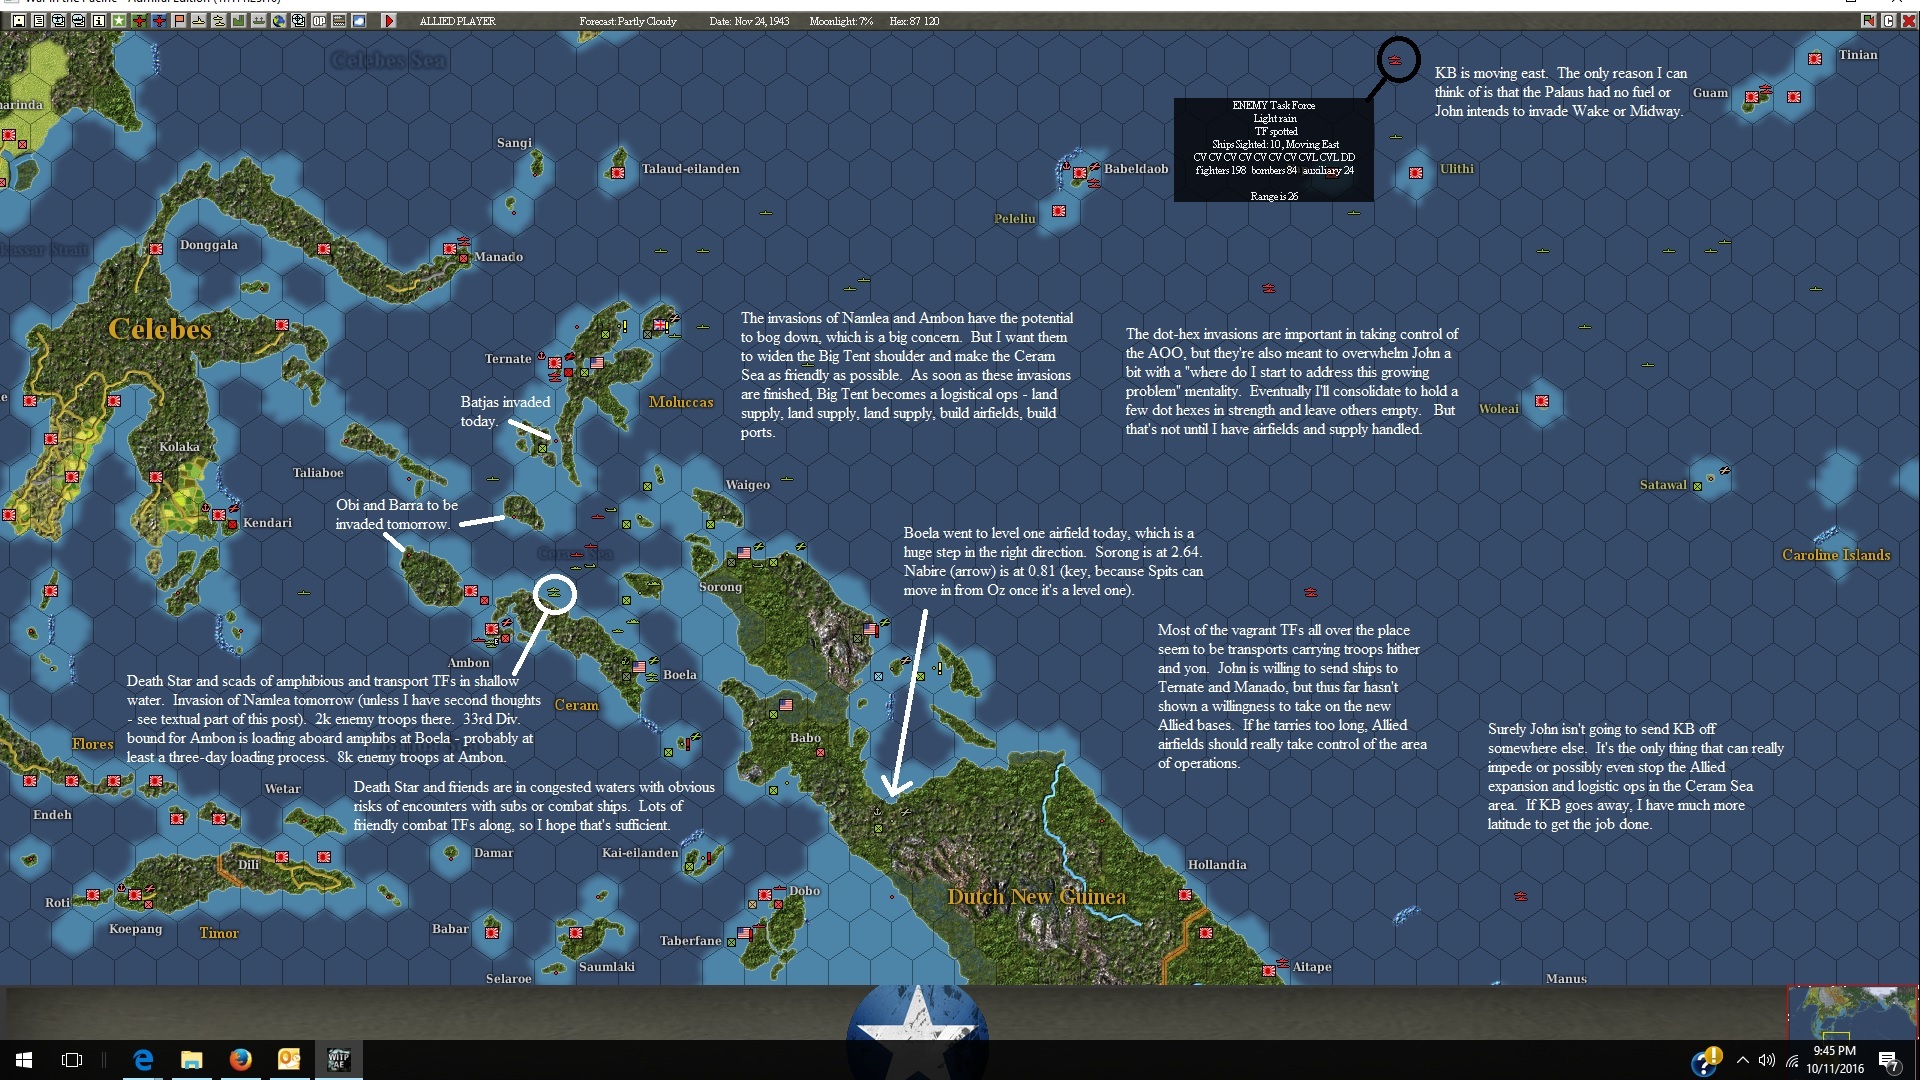Click the volume speaker tray icon

tap(1767, 1060)
